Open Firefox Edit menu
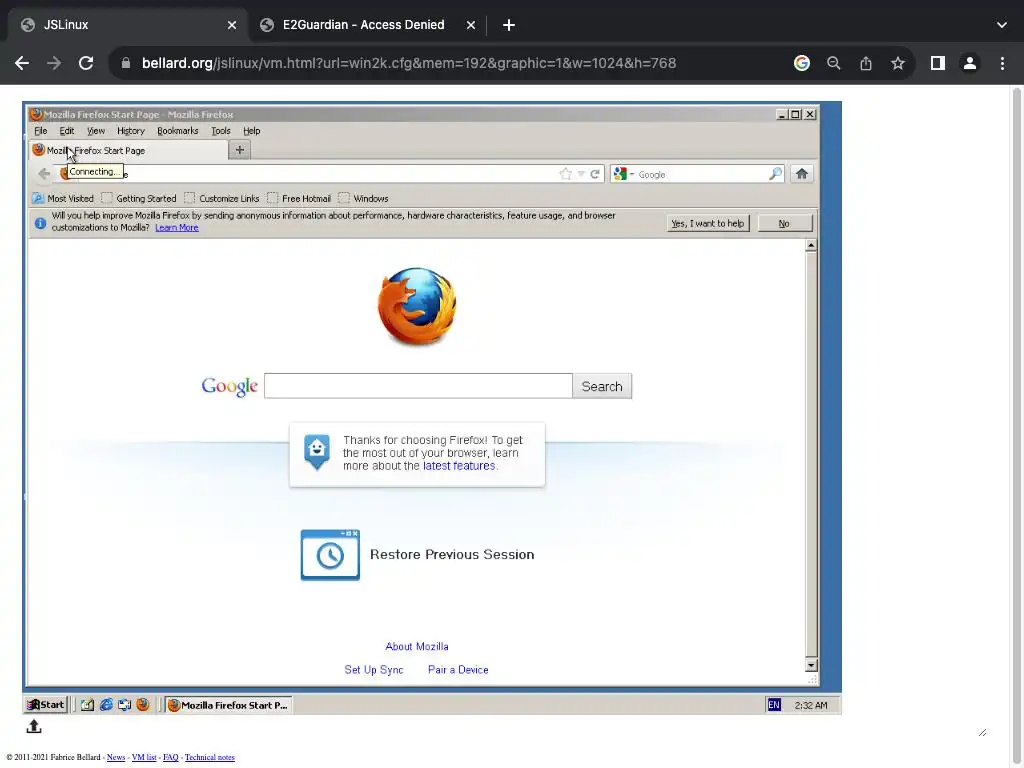This screenshot has width=1024, height=768. [67, 131]
